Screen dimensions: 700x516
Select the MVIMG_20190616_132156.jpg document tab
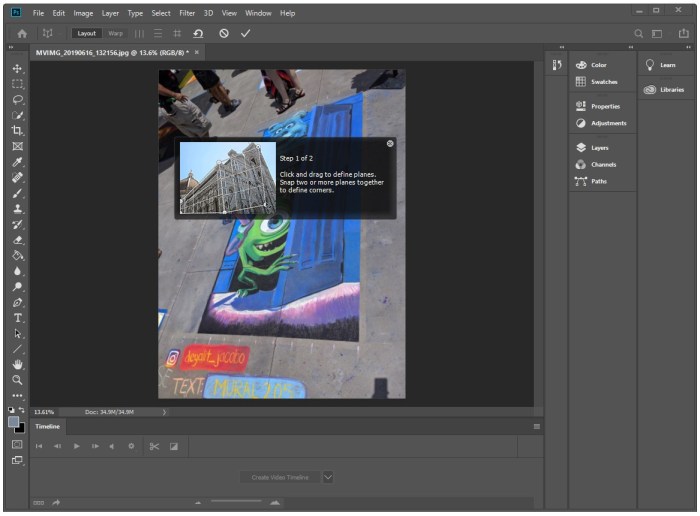[x=110, y=52]
